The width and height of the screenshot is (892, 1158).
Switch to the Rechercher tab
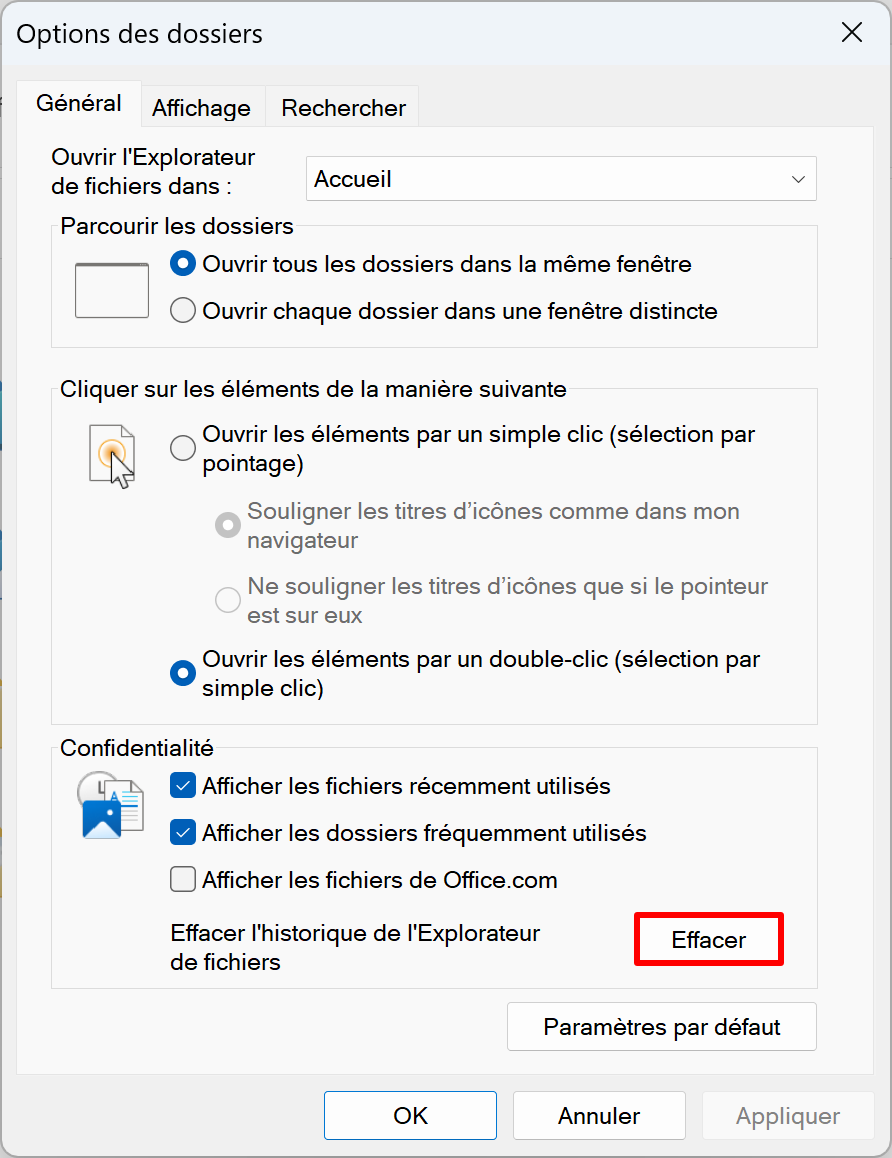[343, 108]
